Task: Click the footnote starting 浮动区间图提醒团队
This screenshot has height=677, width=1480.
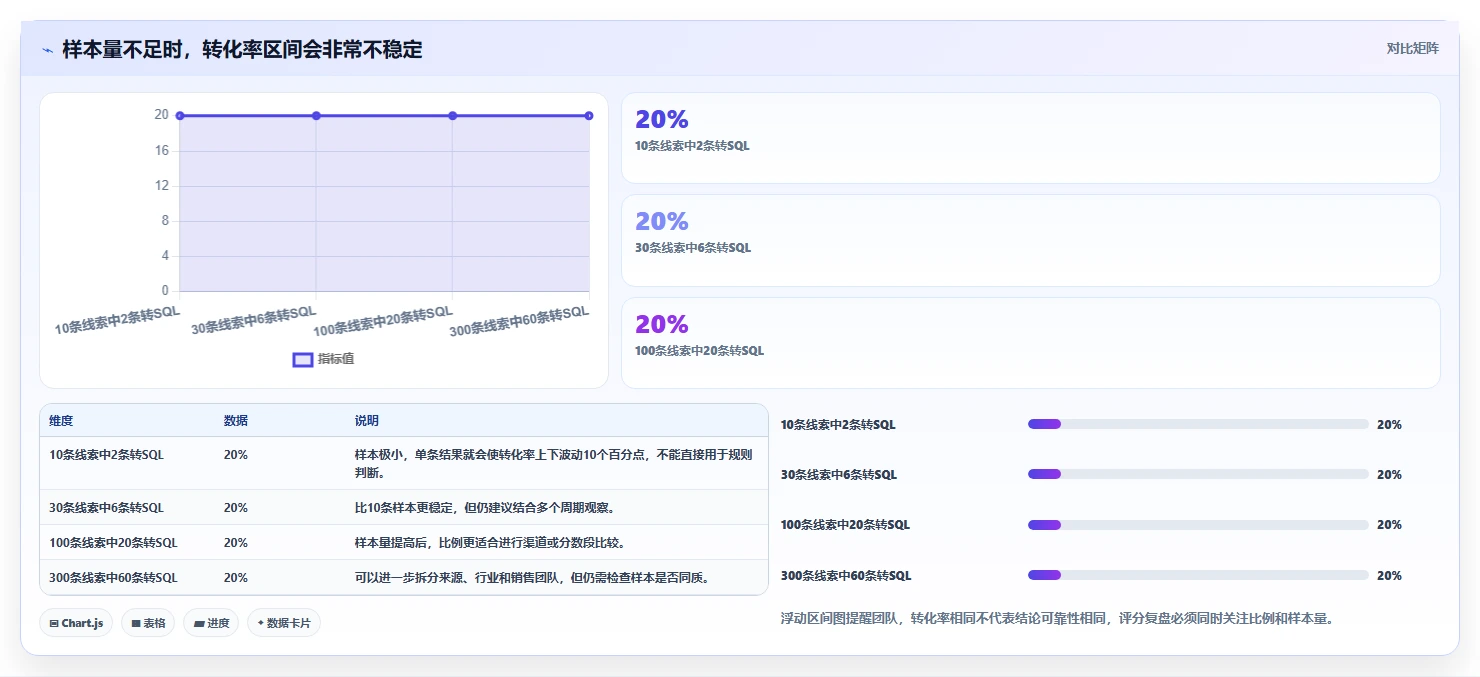Action: pyautogui.click(x=1057, y=619)
